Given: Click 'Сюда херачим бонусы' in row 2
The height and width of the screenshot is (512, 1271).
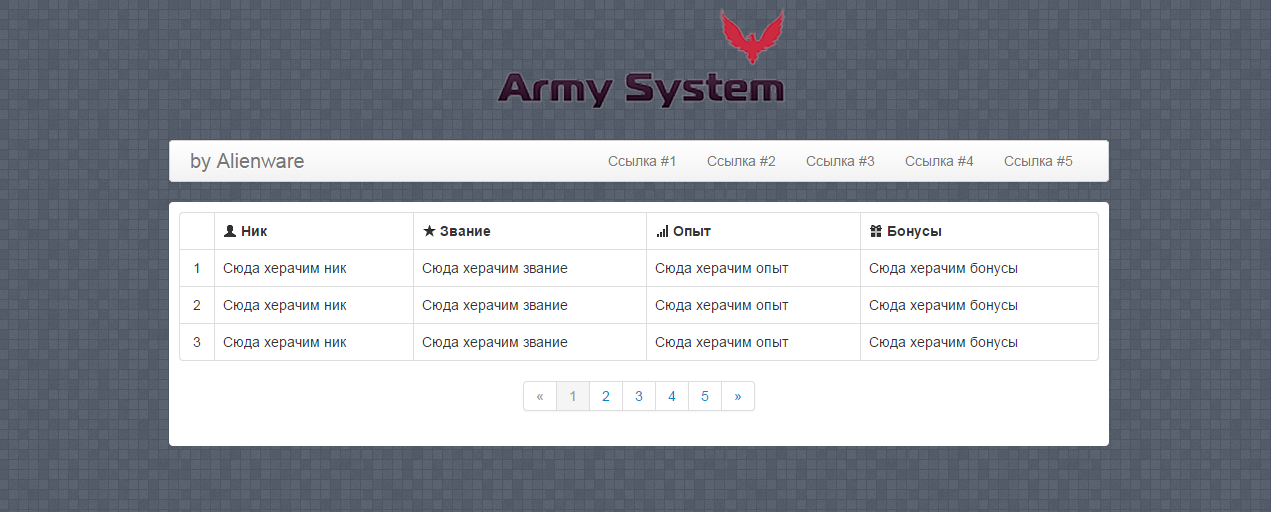Looking at the screenshot, I should point(943,305).
